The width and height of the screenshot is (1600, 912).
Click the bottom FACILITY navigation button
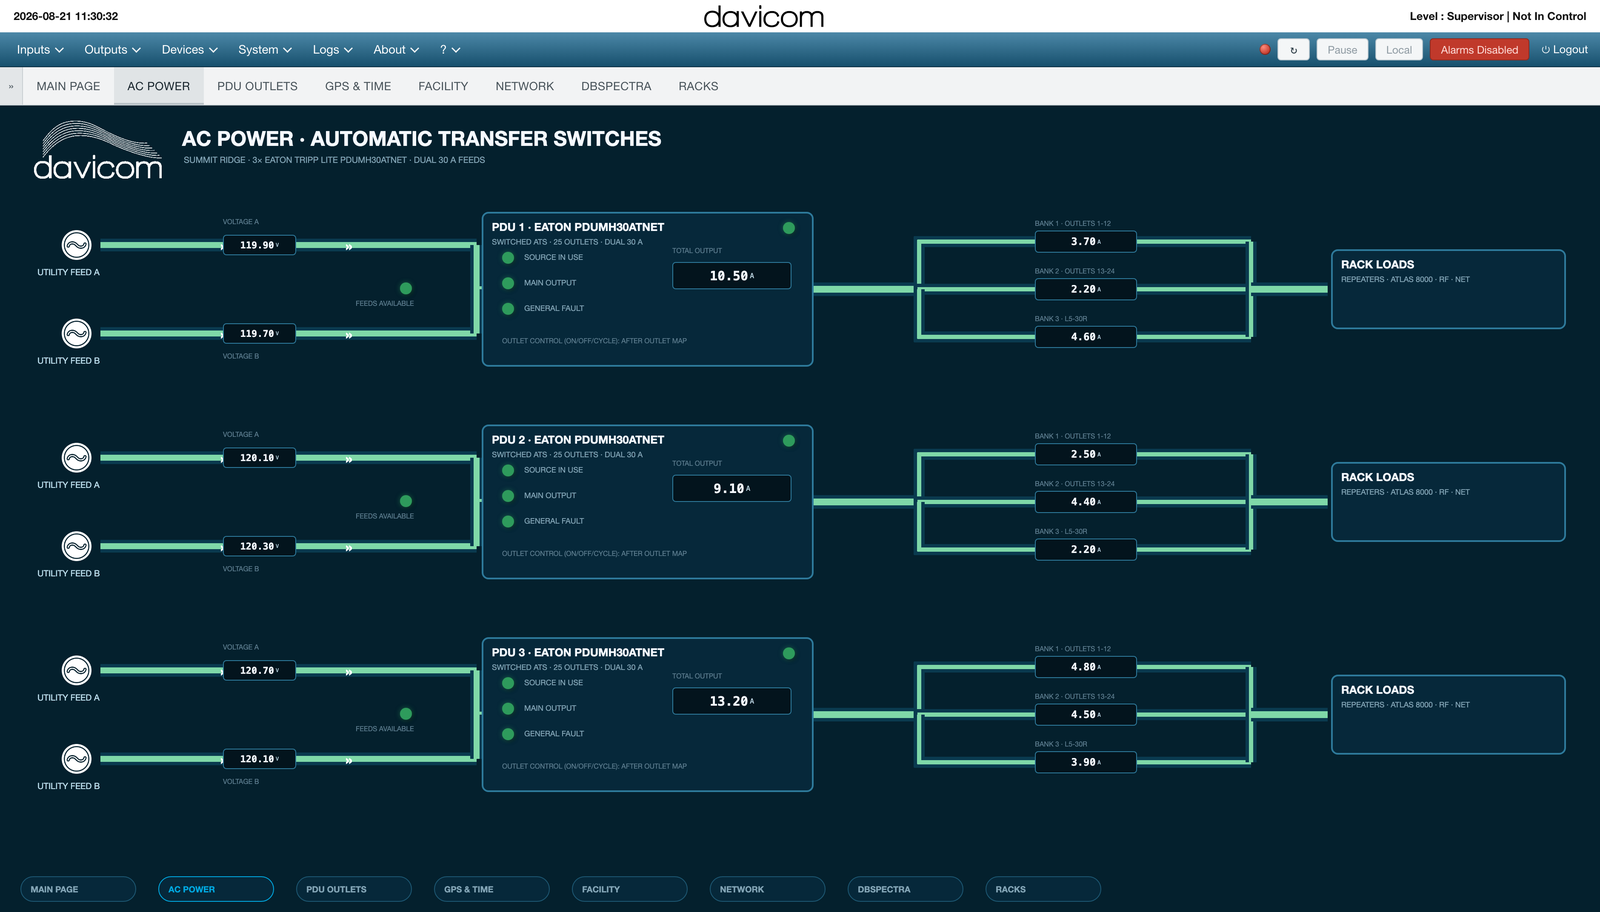click(629, 889)
